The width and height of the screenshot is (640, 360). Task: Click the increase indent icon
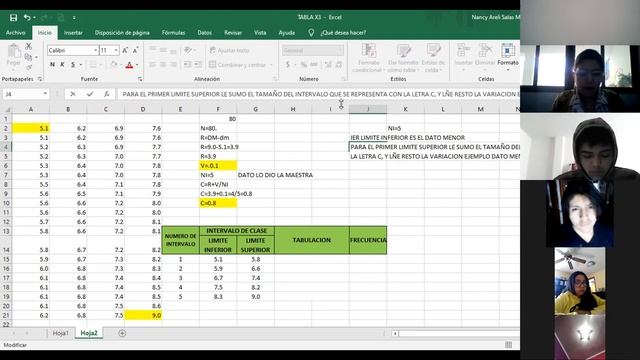pyautogui.click(x=198, y=64)
